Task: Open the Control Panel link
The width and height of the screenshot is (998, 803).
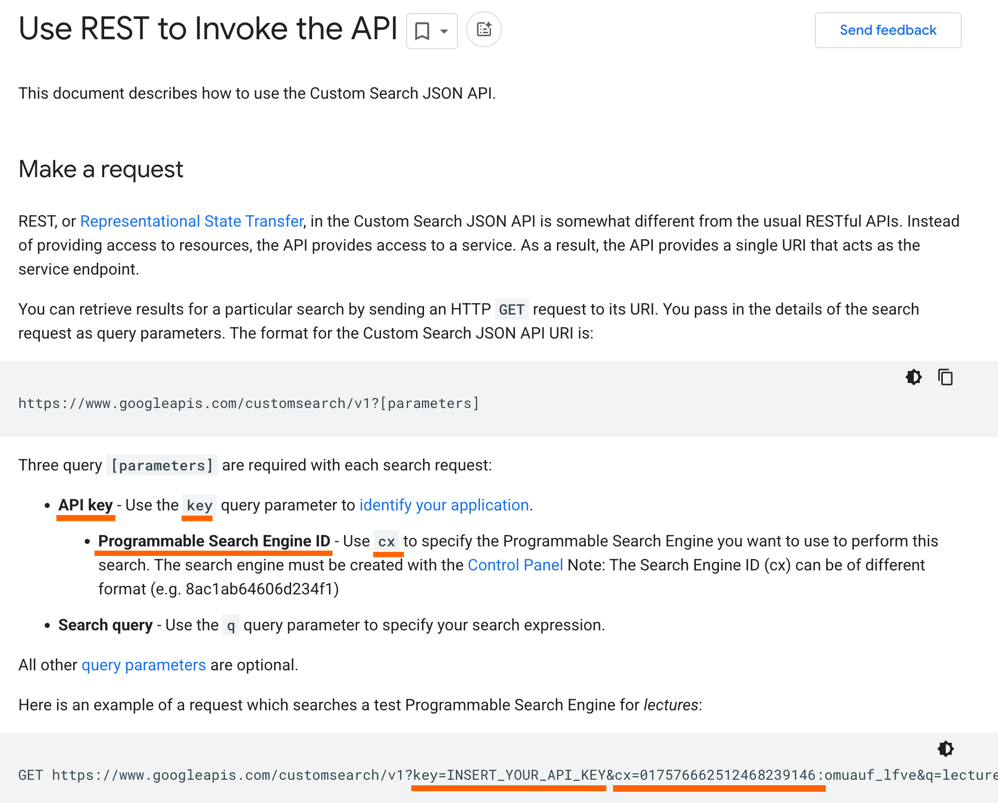Action: pyautogui.click(x=516, y=565)
